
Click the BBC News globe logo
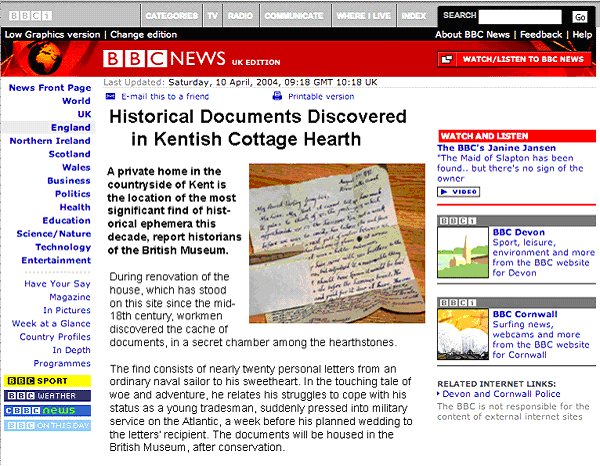(x=45, y=59)
